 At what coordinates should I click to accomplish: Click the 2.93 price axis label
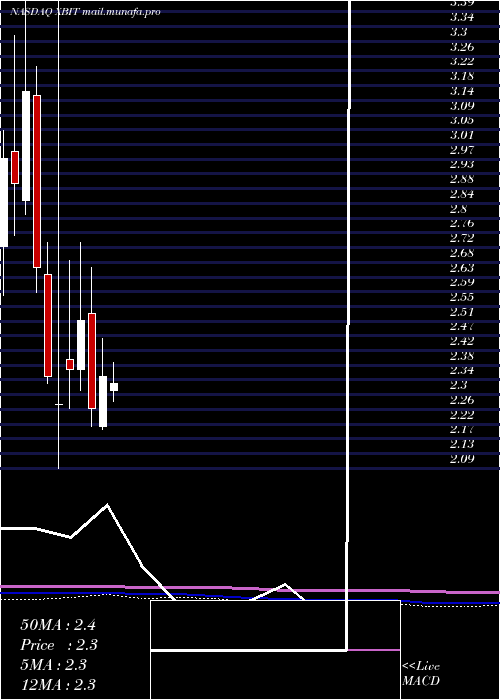pos(462,164)
